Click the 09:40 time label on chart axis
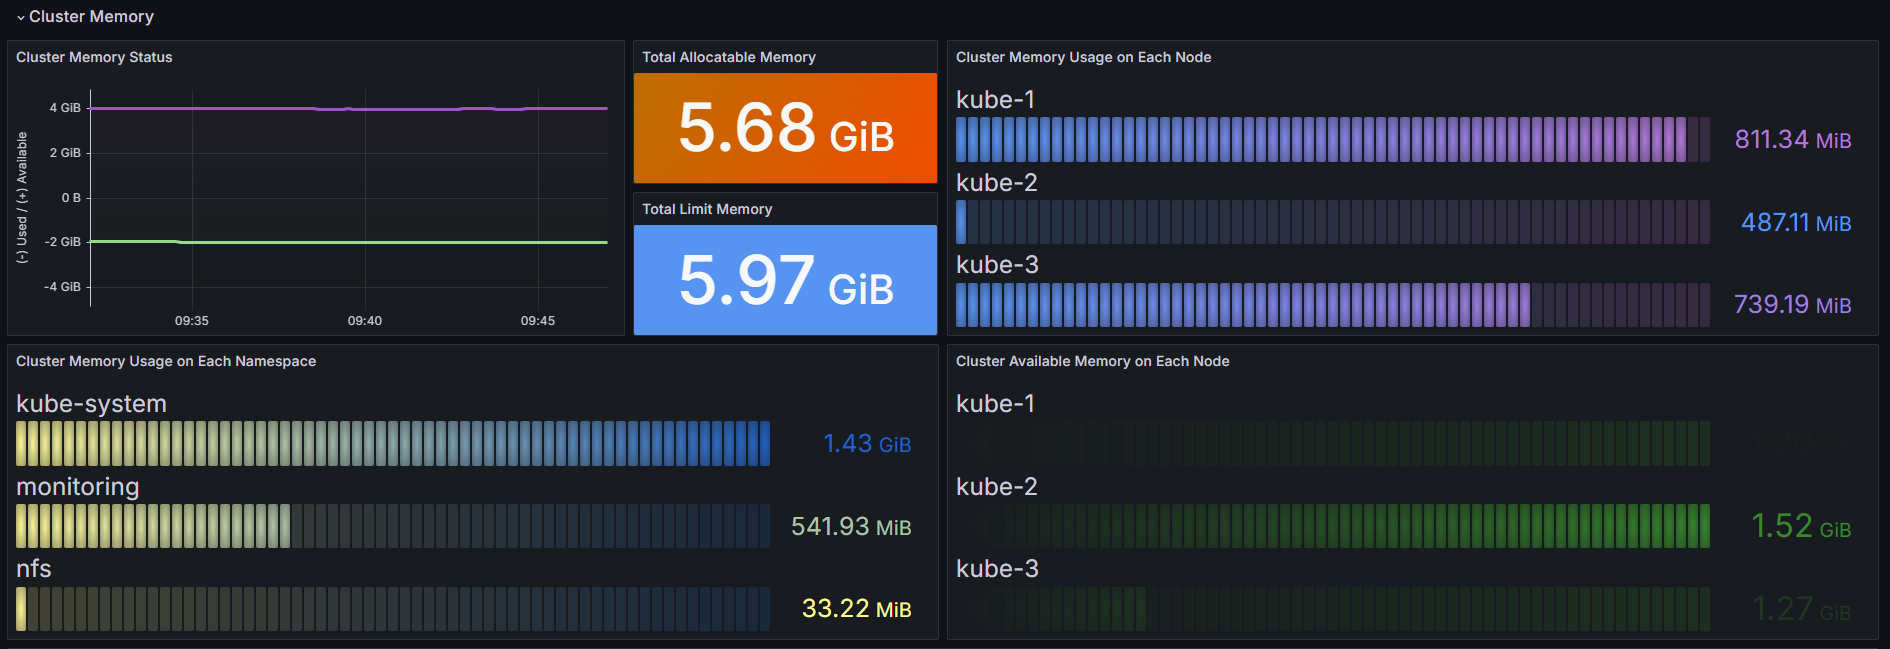The image size is (1890, 649). point(365,321)
